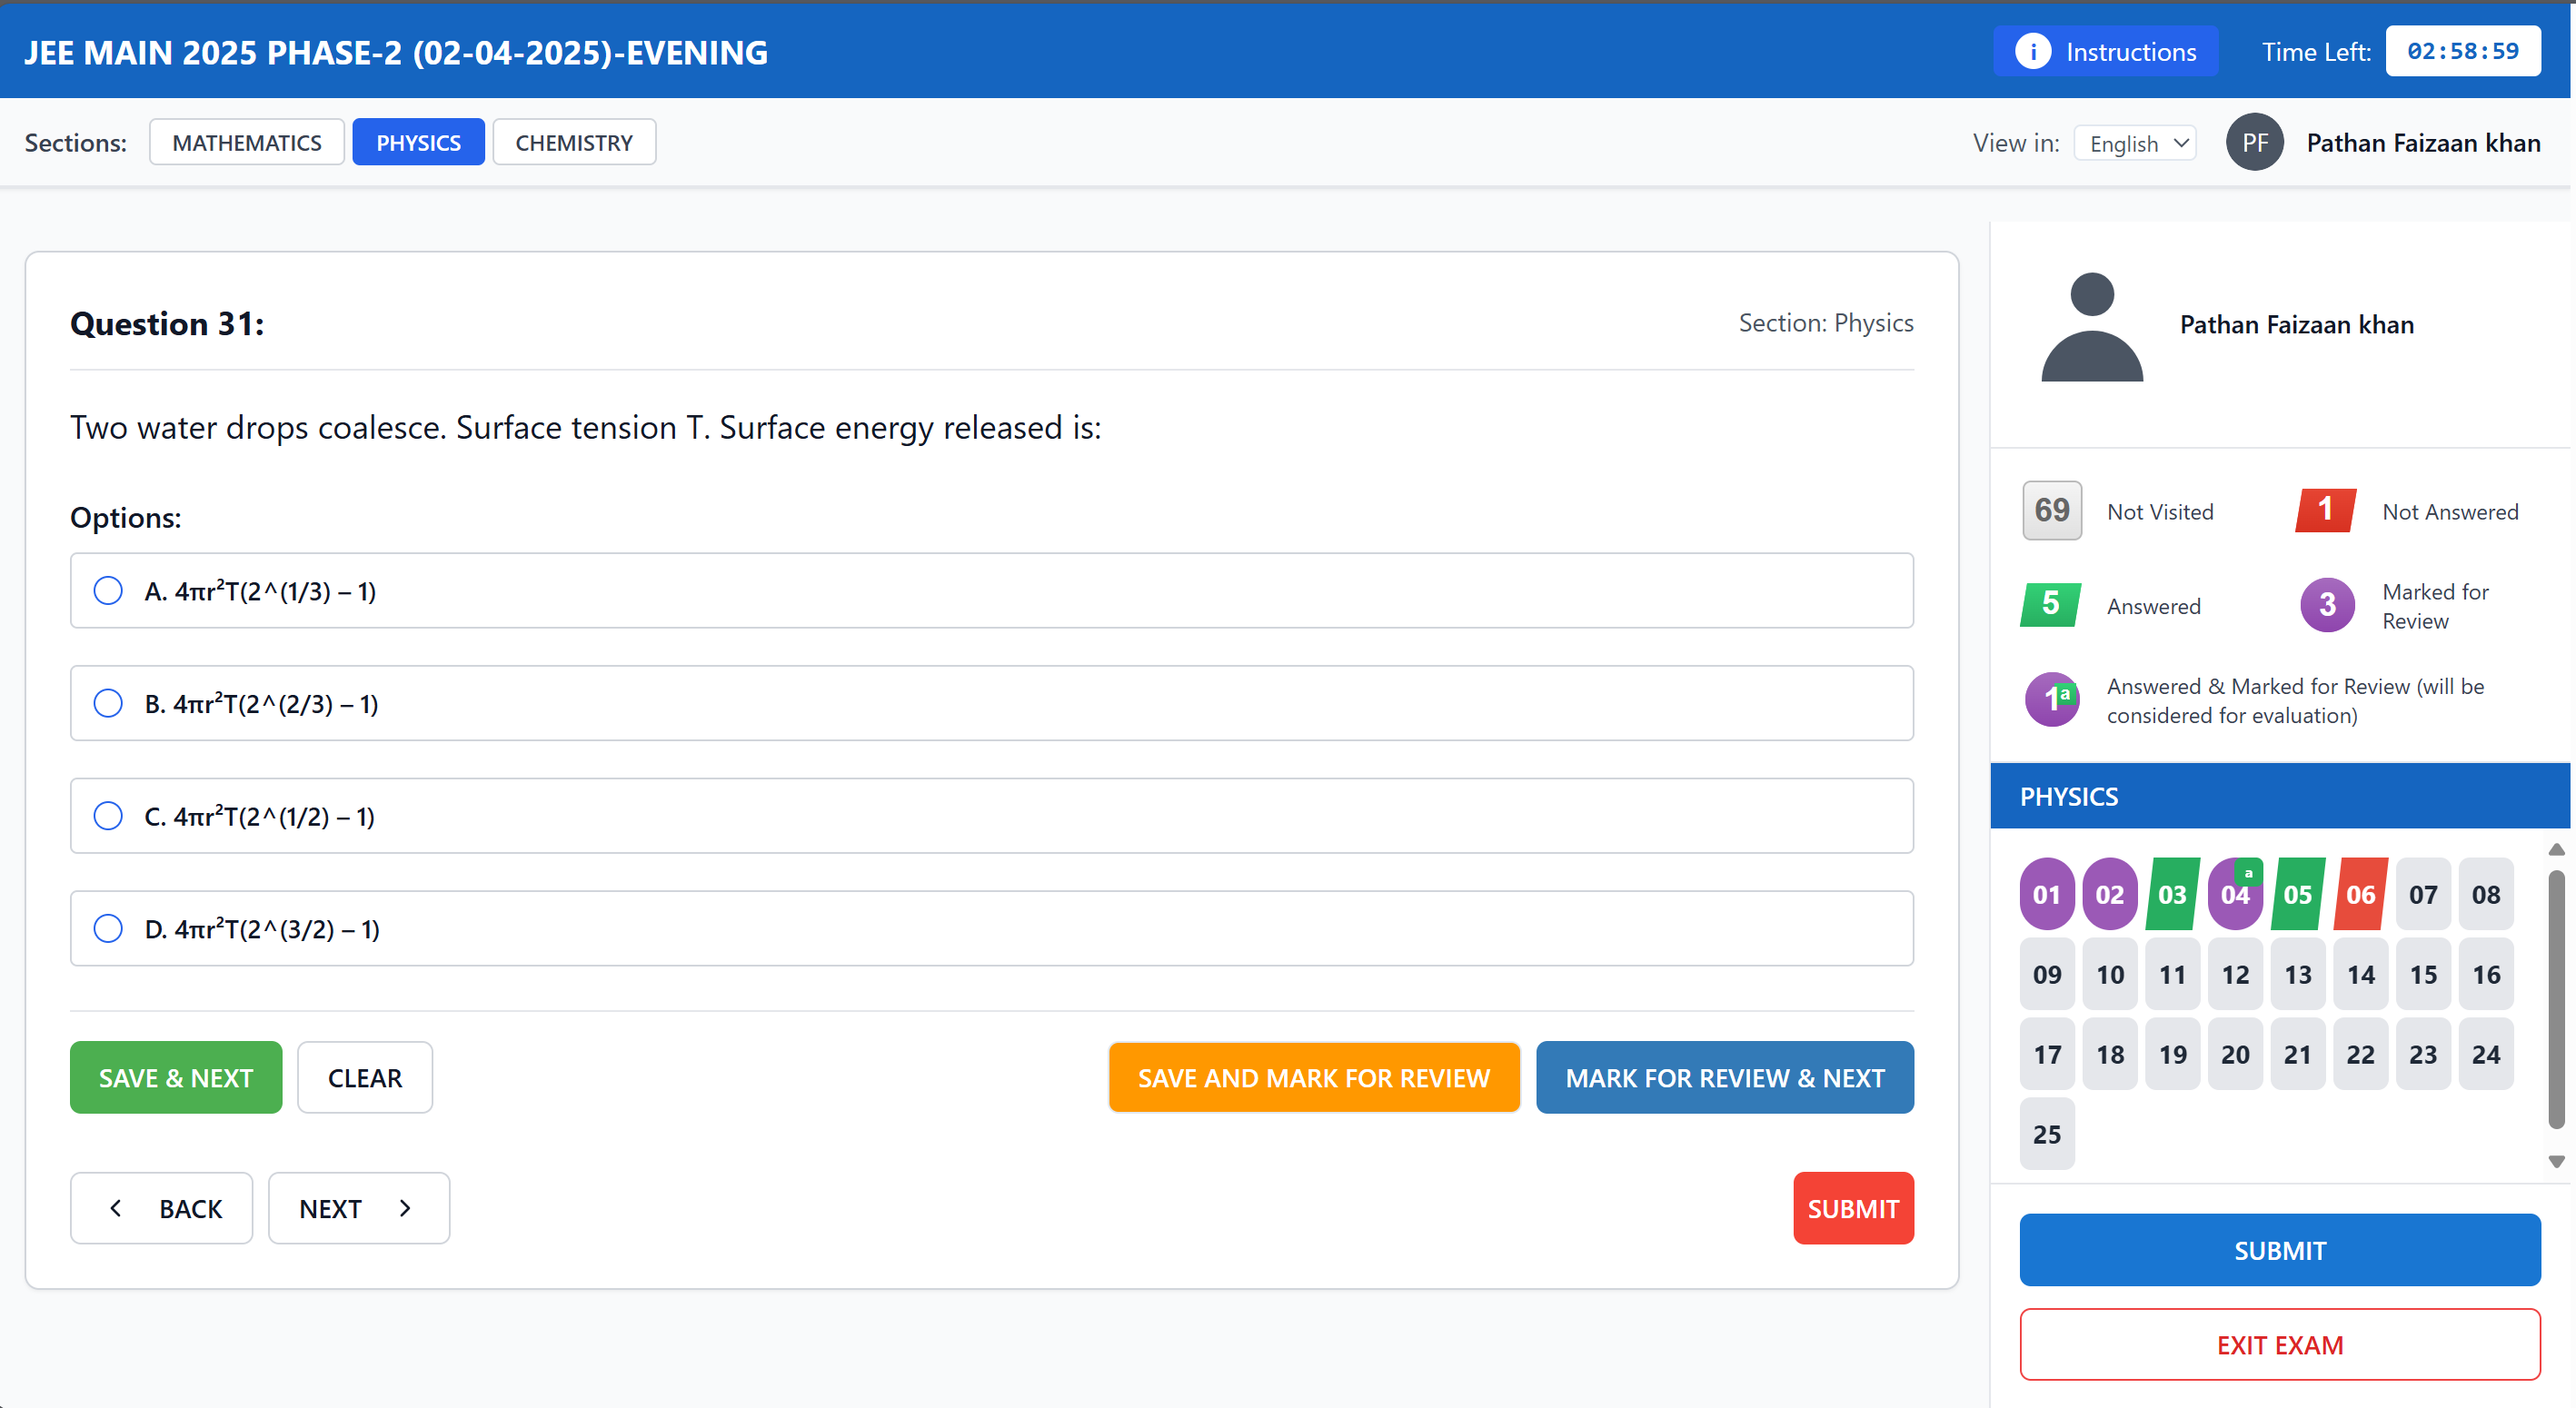Open green answered question 03
The height and width of the screenshot is (1408, 2576).
2172,894
